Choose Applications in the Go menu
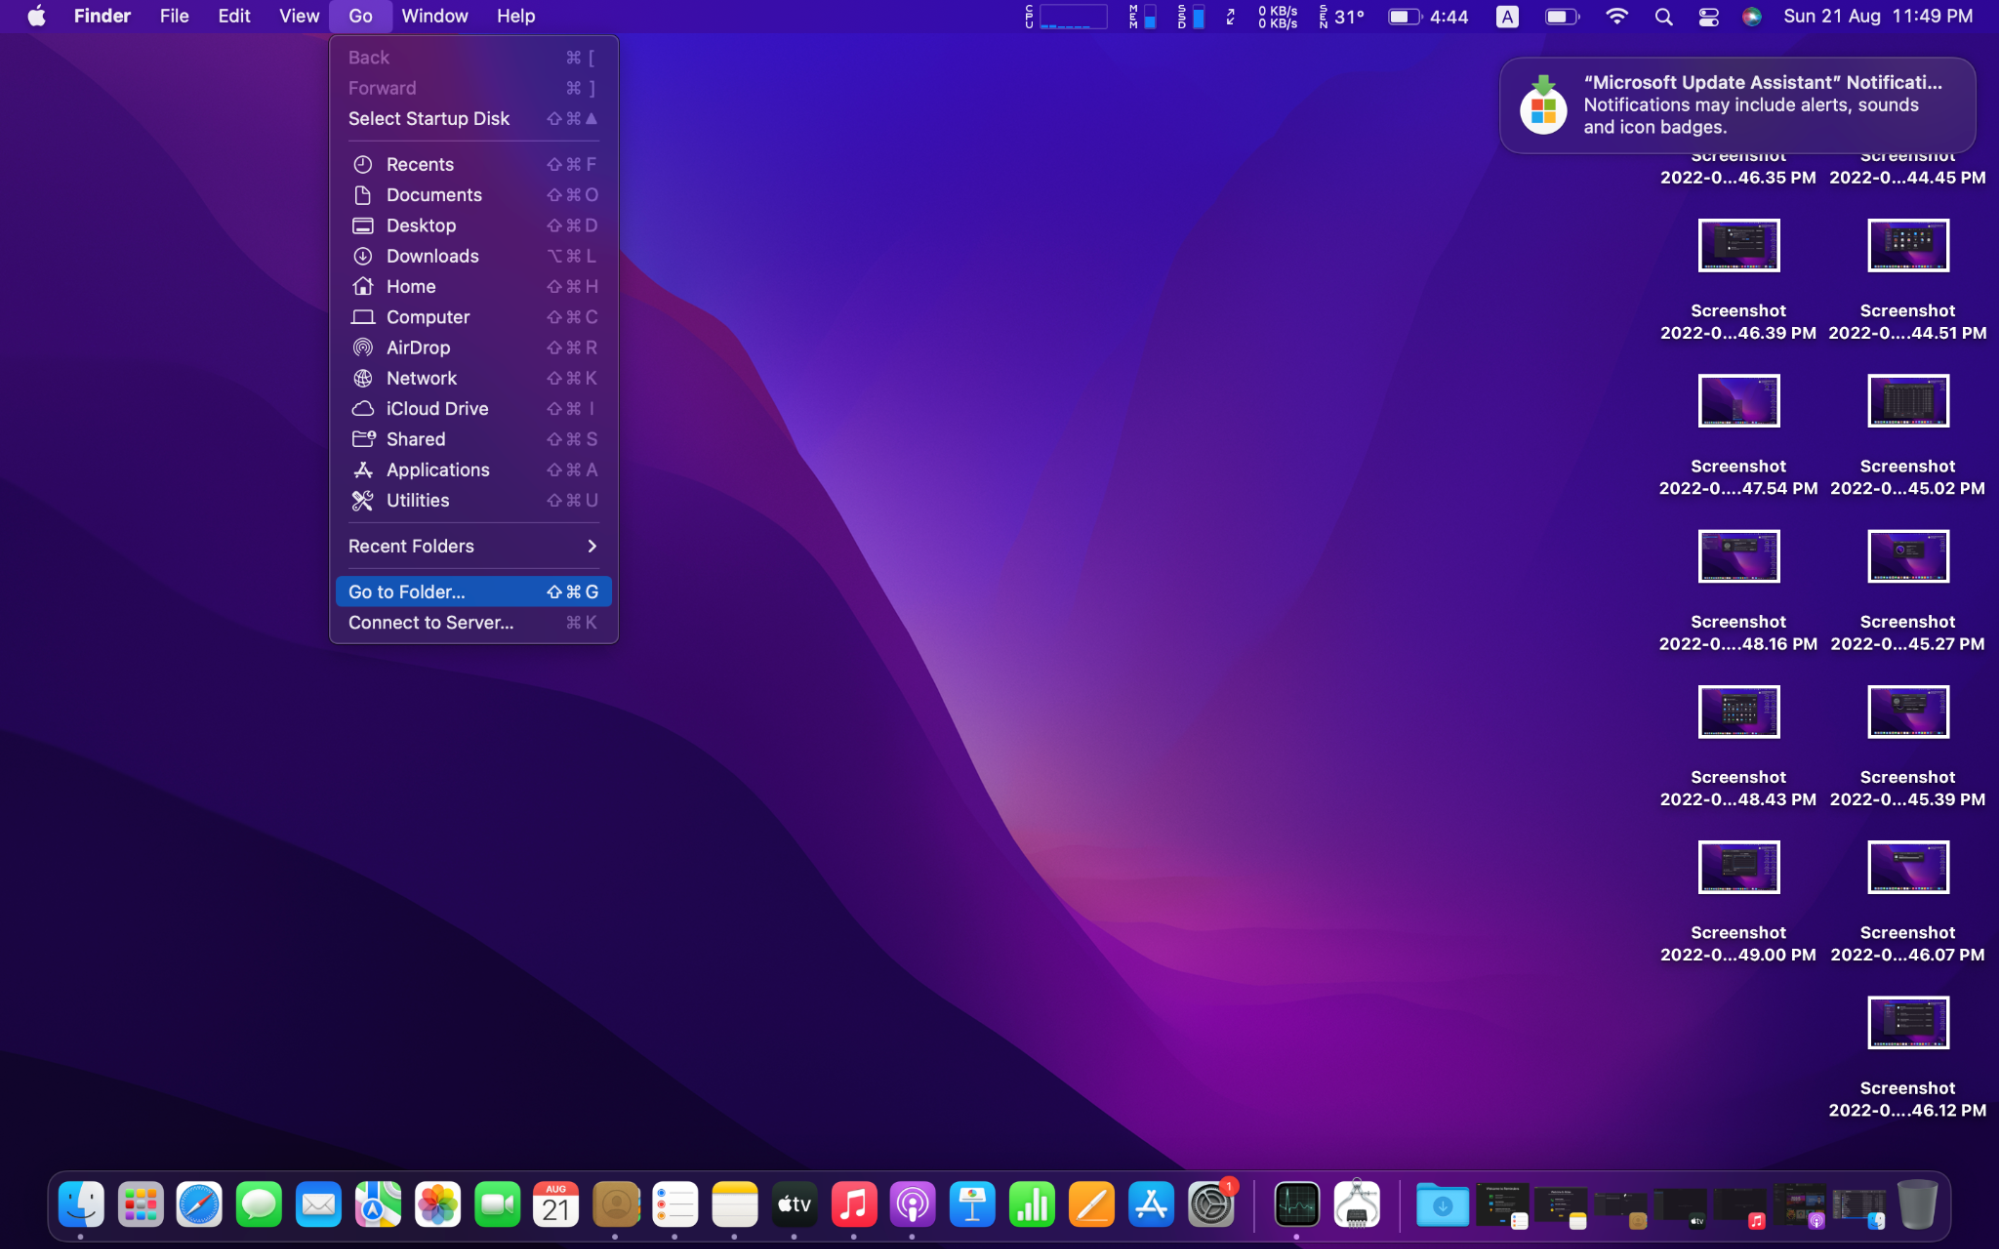This screenshot has width=1999, height=1250. (473, 470)
